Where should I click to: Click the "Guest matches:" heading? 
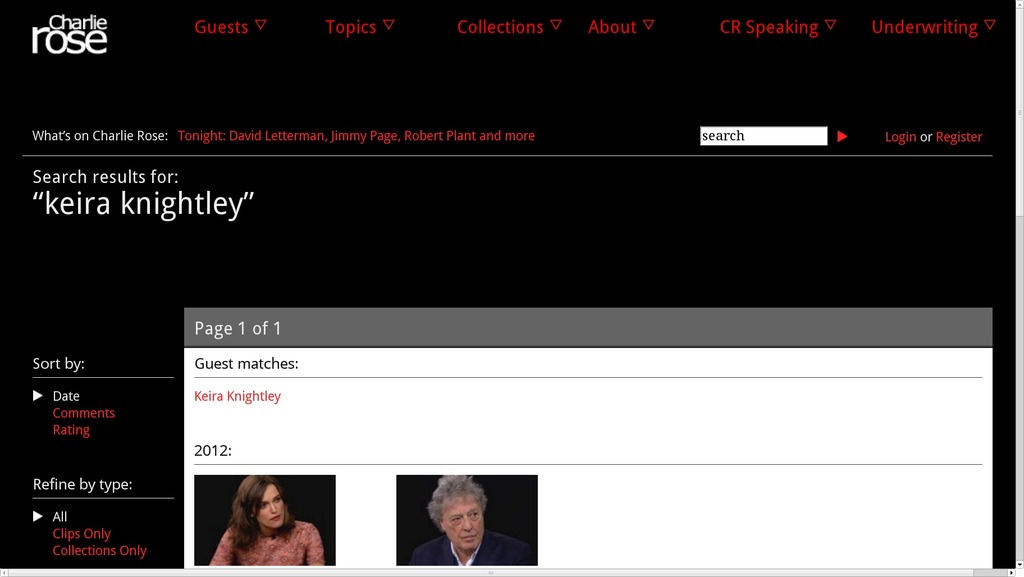pos(246,364)
